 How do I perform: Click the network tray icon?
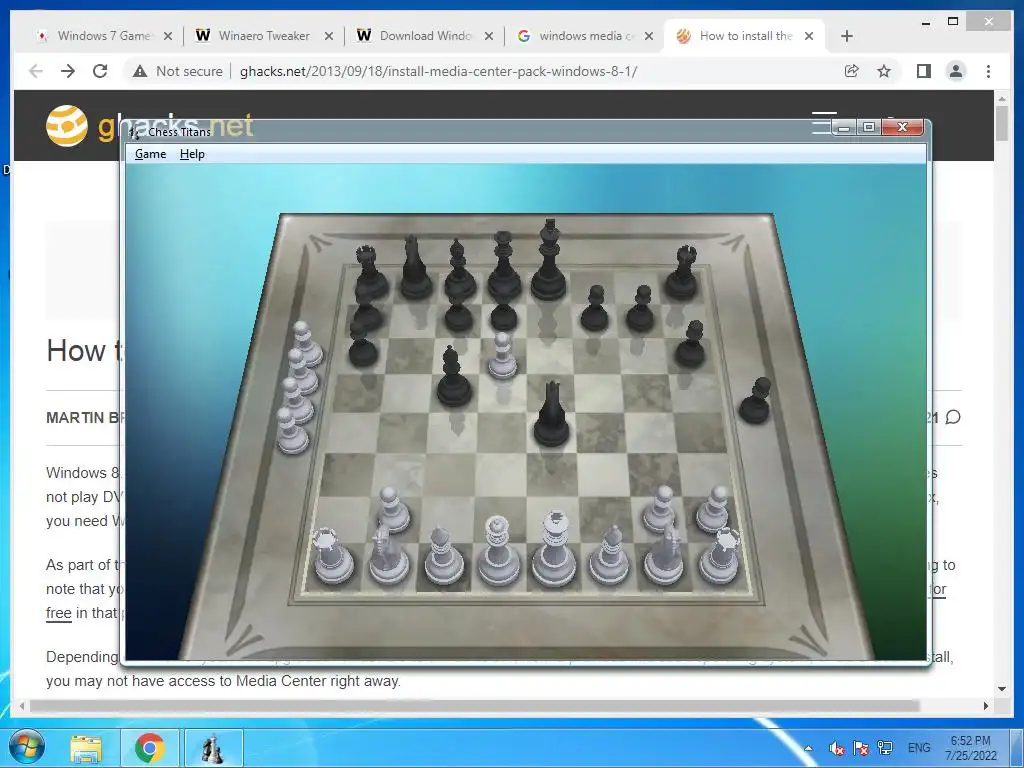(x=885, y=748)
